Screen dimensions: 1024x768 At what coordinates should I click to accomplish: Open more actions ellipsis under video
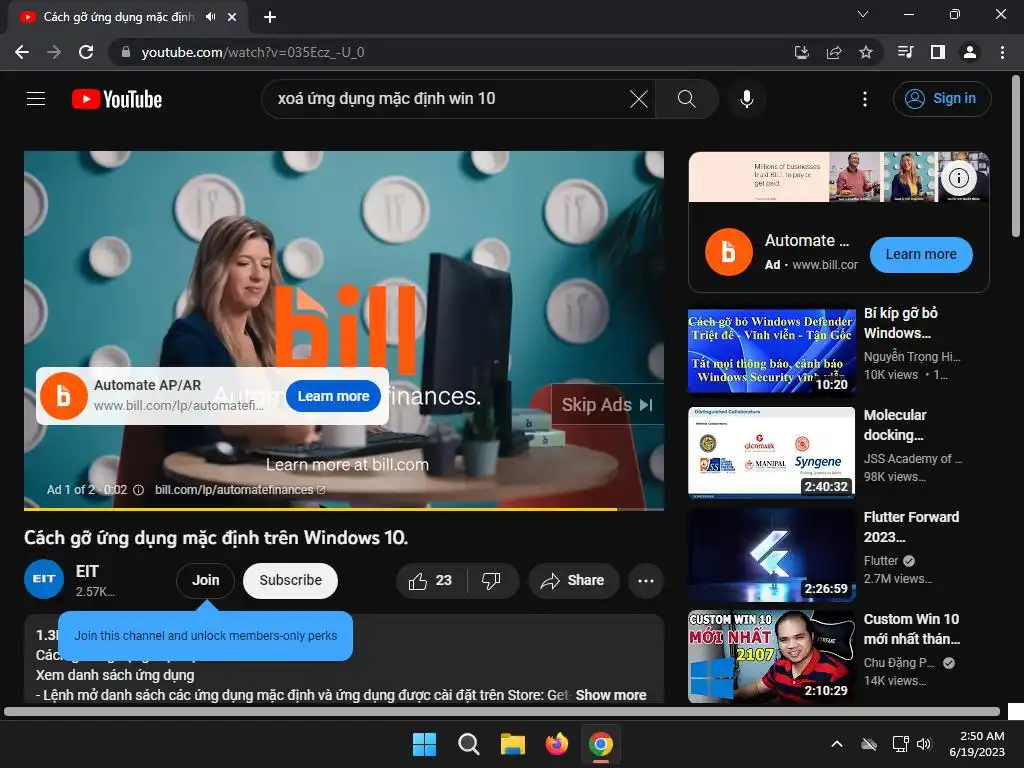pyautogui.click(x=646, y=581)
